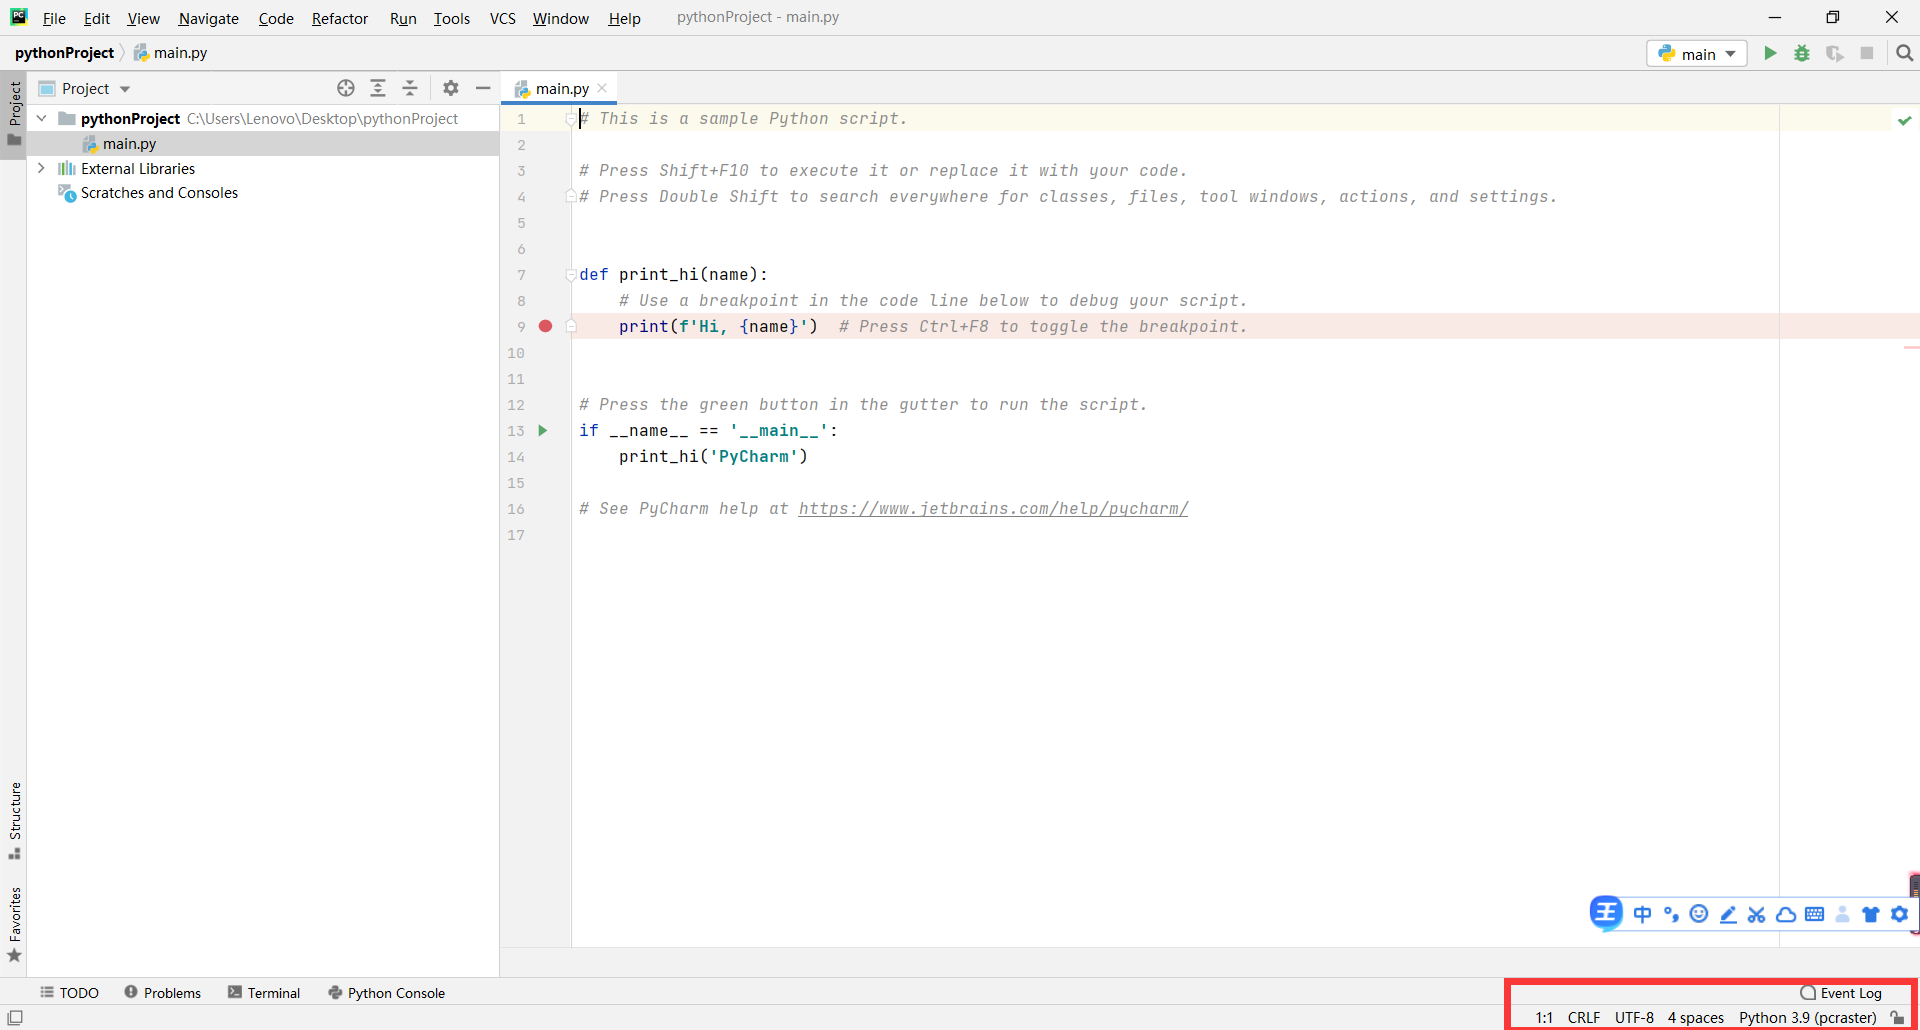The image size is (1920, 1030).
Task: Open the Structure side tab
Action: (x=14, y=820)
